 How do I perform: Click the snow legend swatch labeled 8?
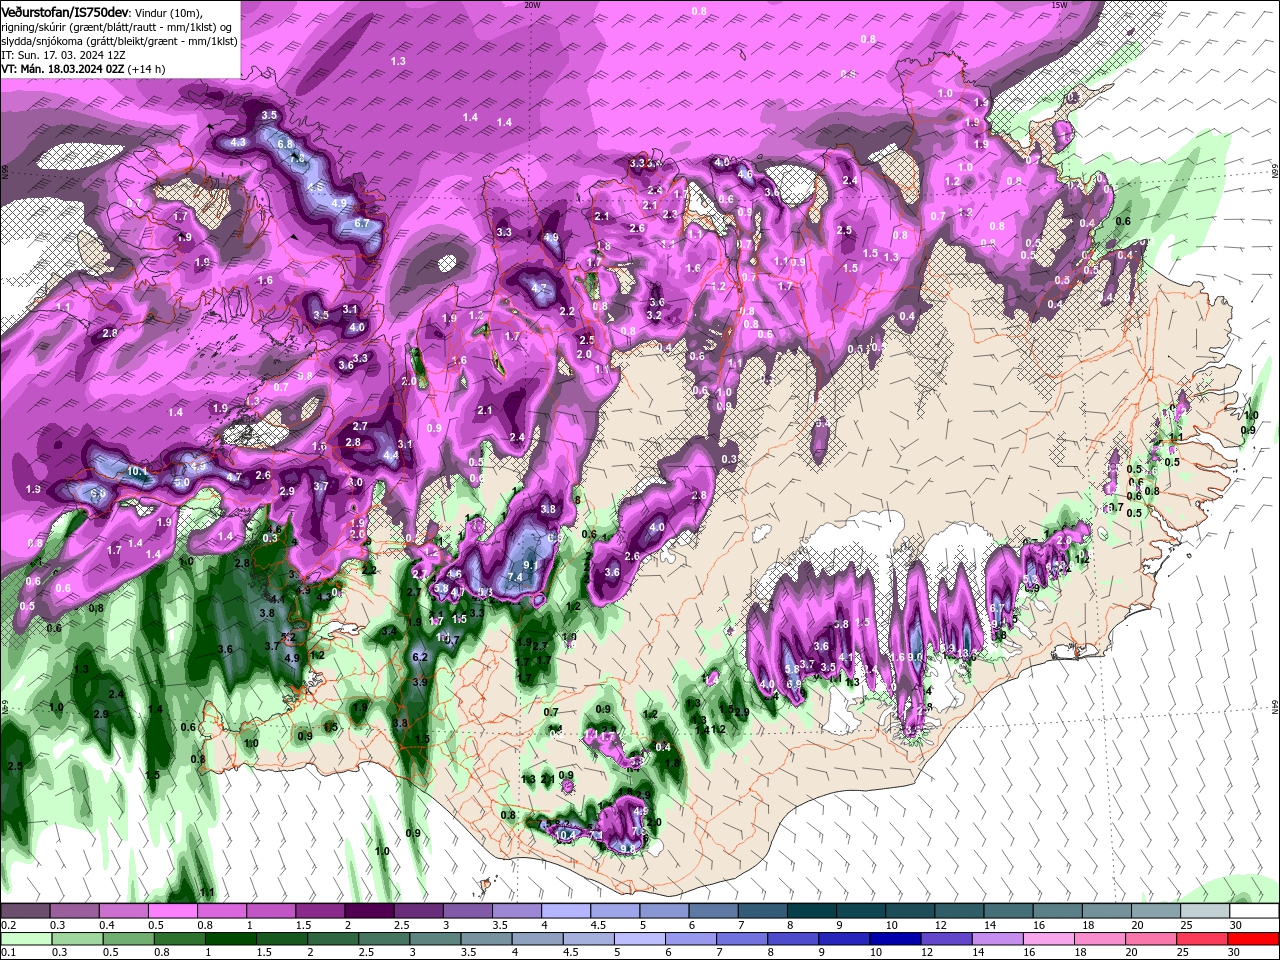pyautogui.click(x=812, y=911)
